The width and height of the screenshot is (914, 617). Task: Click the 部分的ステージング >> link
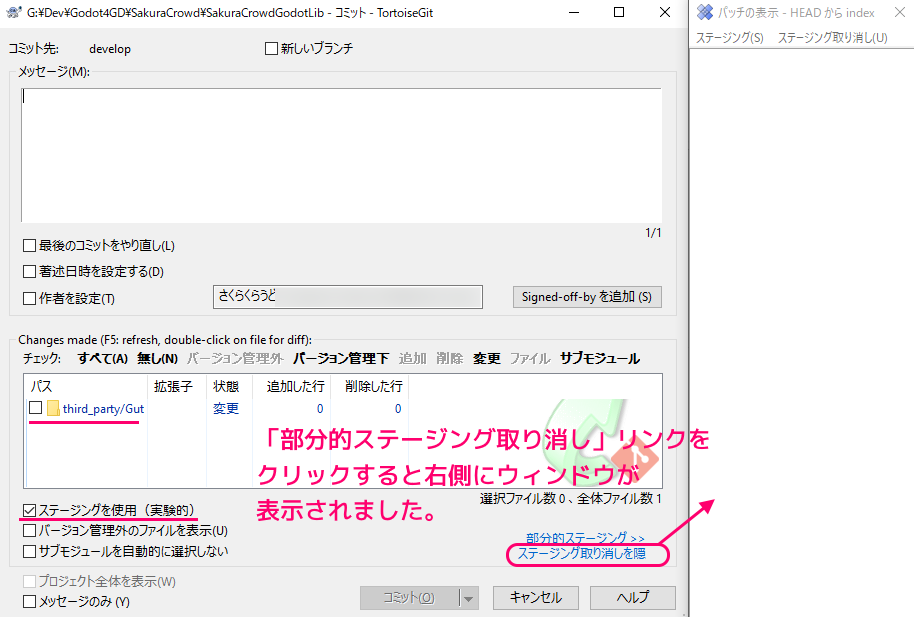(585, 537)
